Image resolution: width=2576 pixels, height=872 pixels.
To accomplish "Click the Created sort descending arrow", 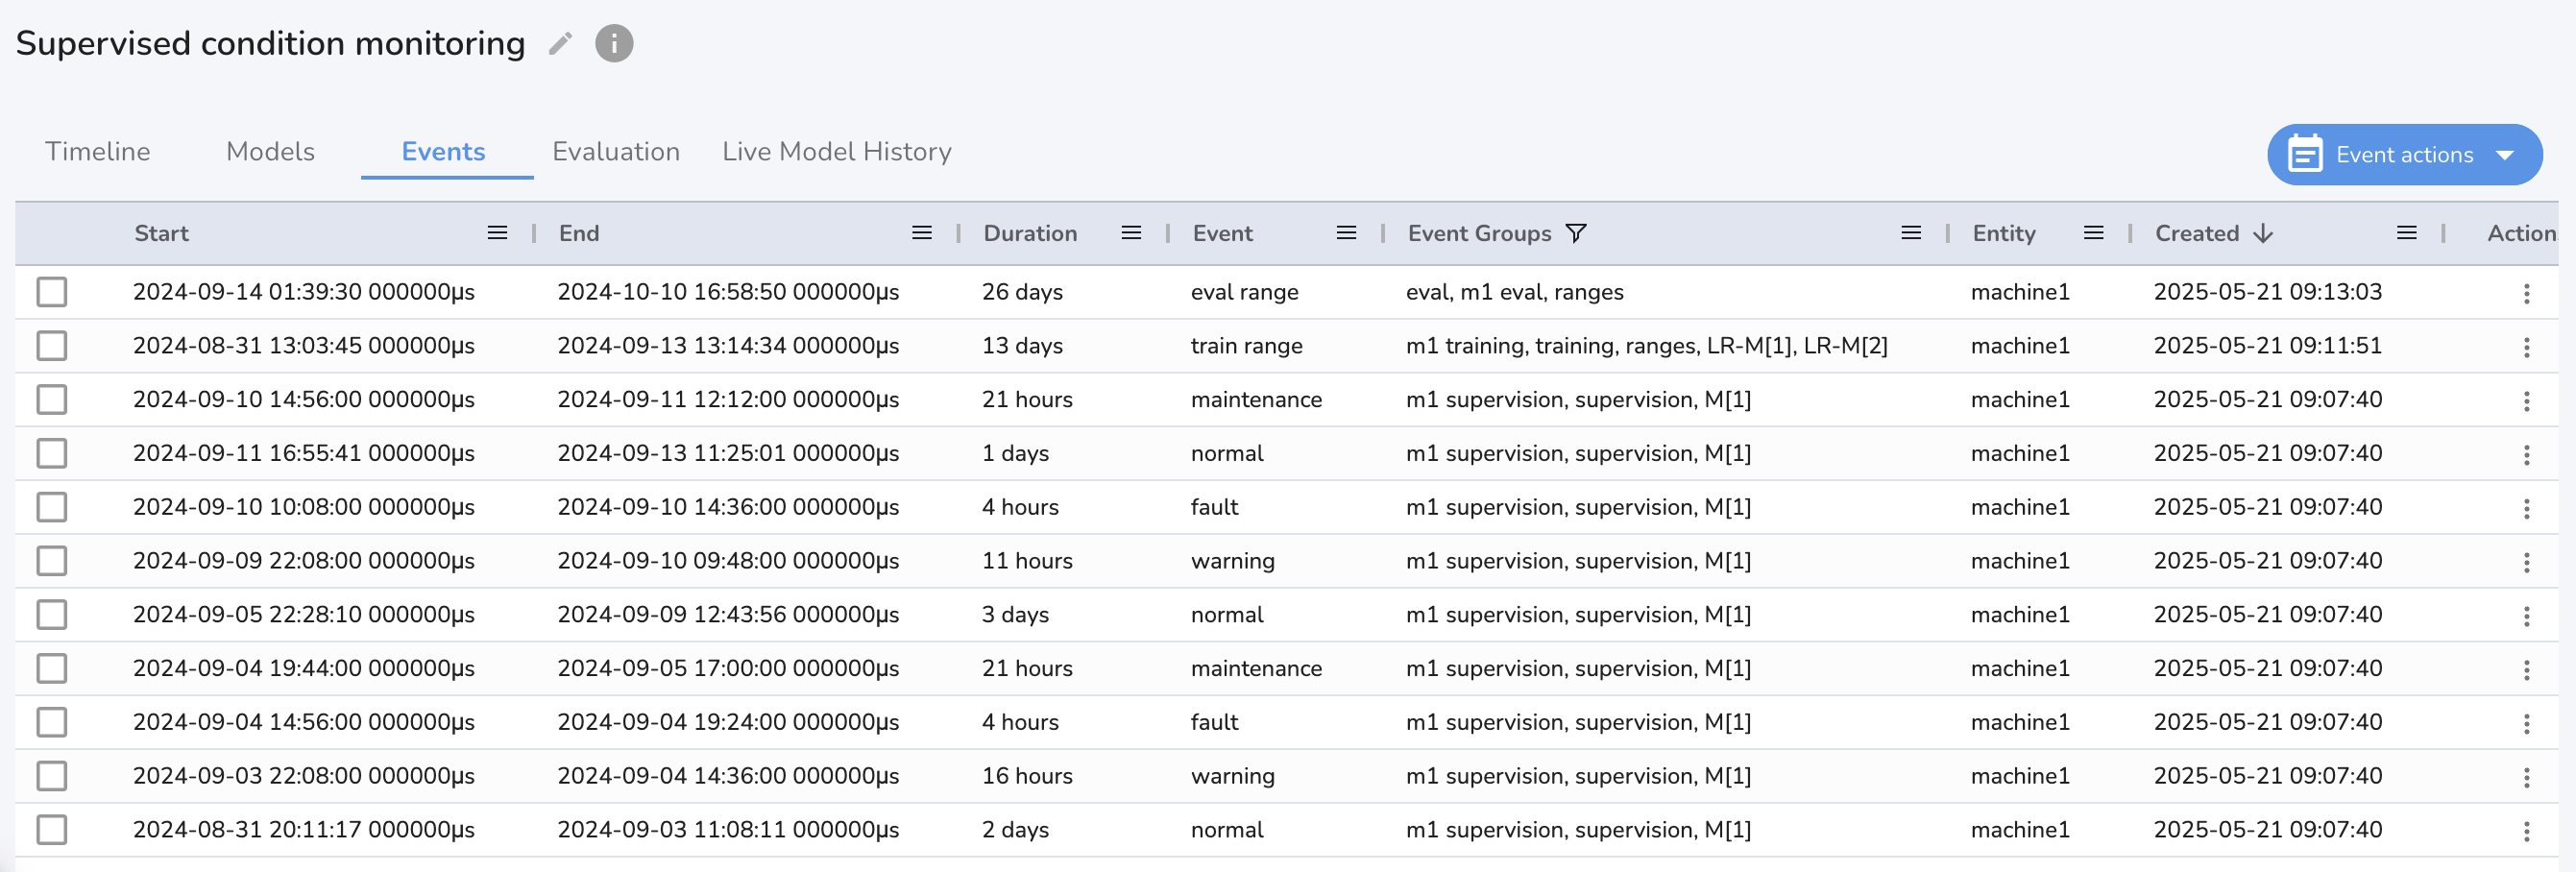I will point(2262,233).
